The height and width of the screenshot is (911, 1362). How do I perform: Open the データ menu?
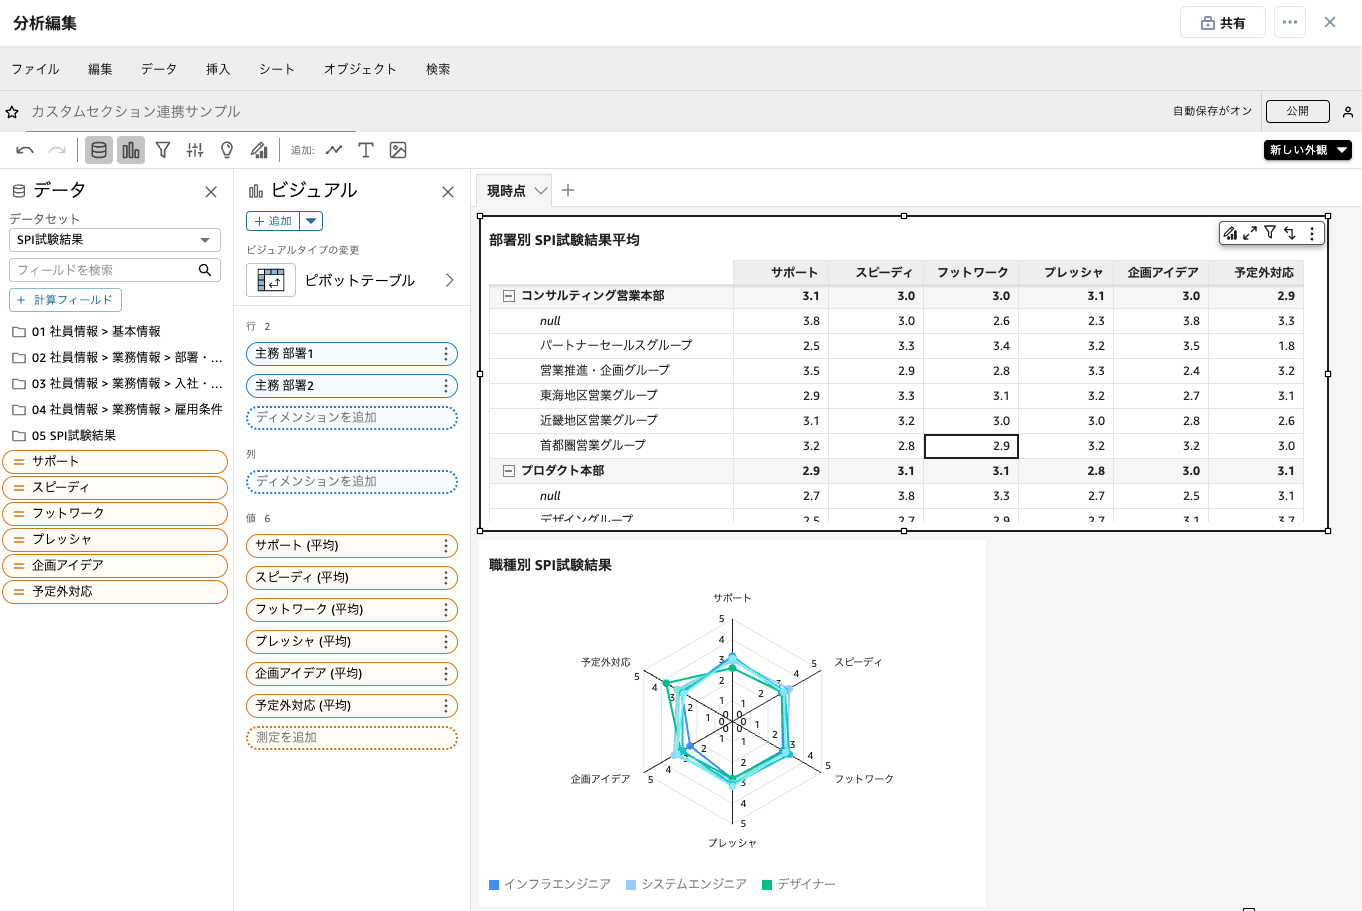(x=158, y=69)
